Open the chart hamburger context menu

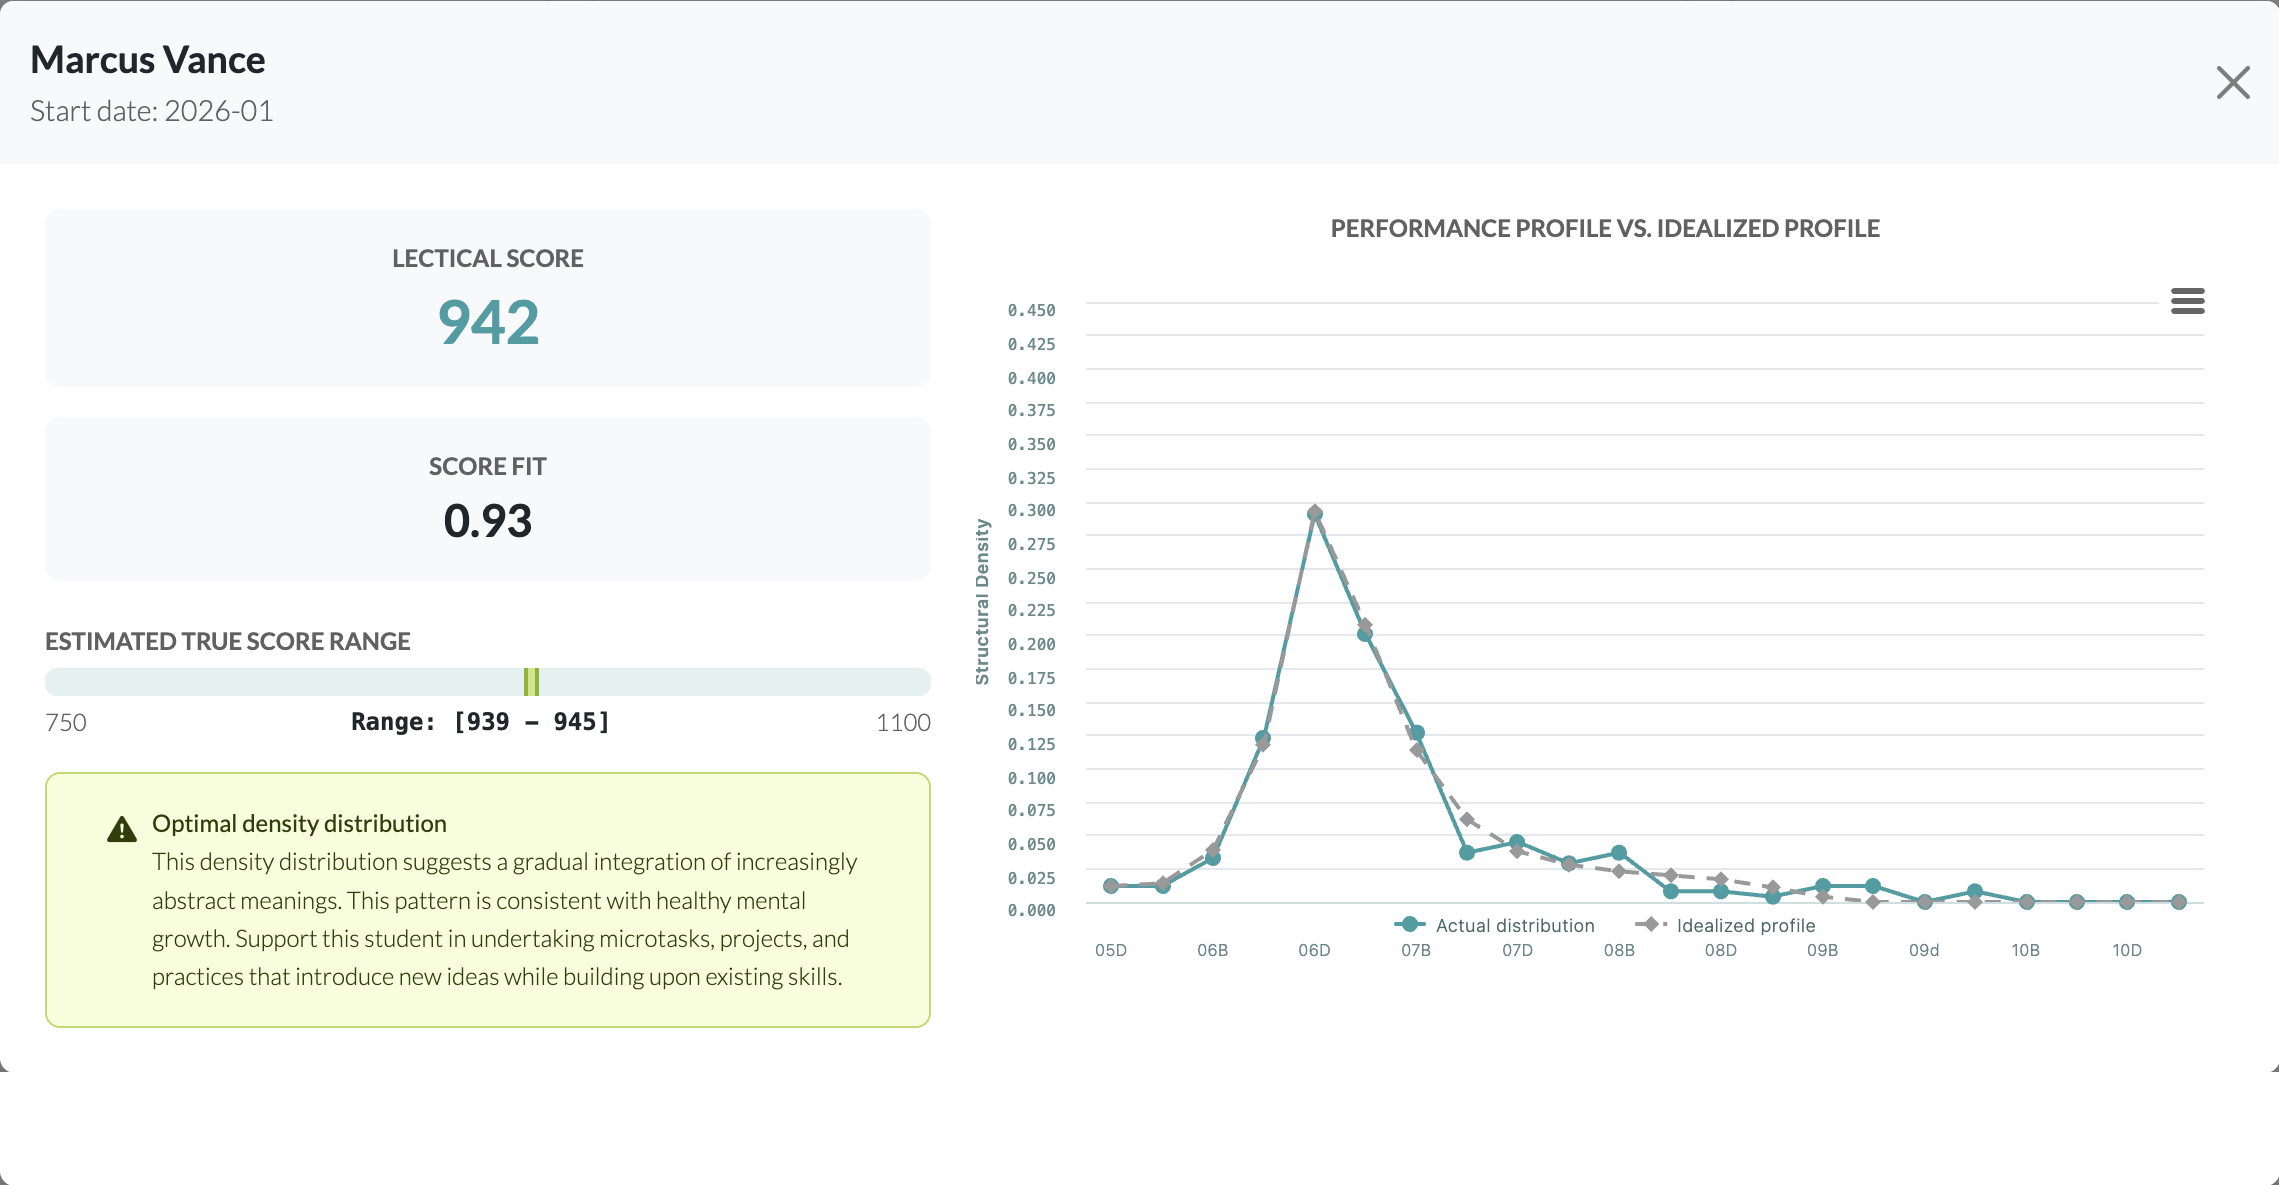(2187, 301)
